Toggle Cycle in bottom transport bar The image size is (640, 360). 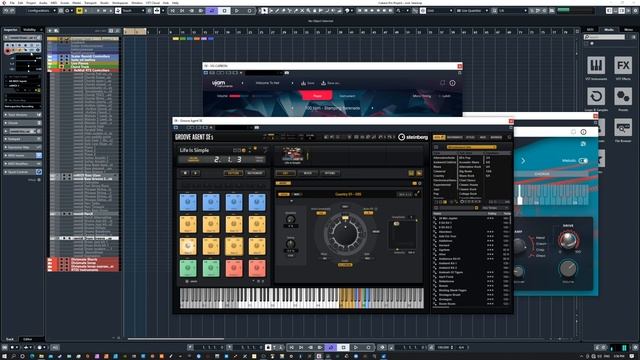(331, 347)
